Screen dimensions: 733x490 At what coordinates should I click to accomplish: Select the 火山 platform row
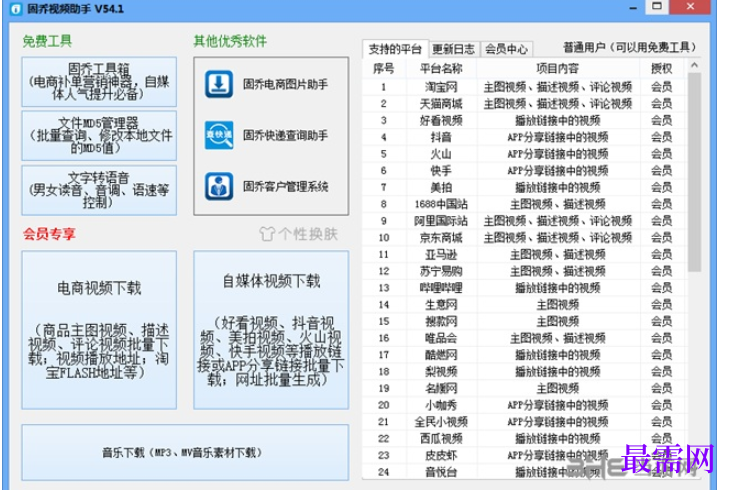point(524,154)
